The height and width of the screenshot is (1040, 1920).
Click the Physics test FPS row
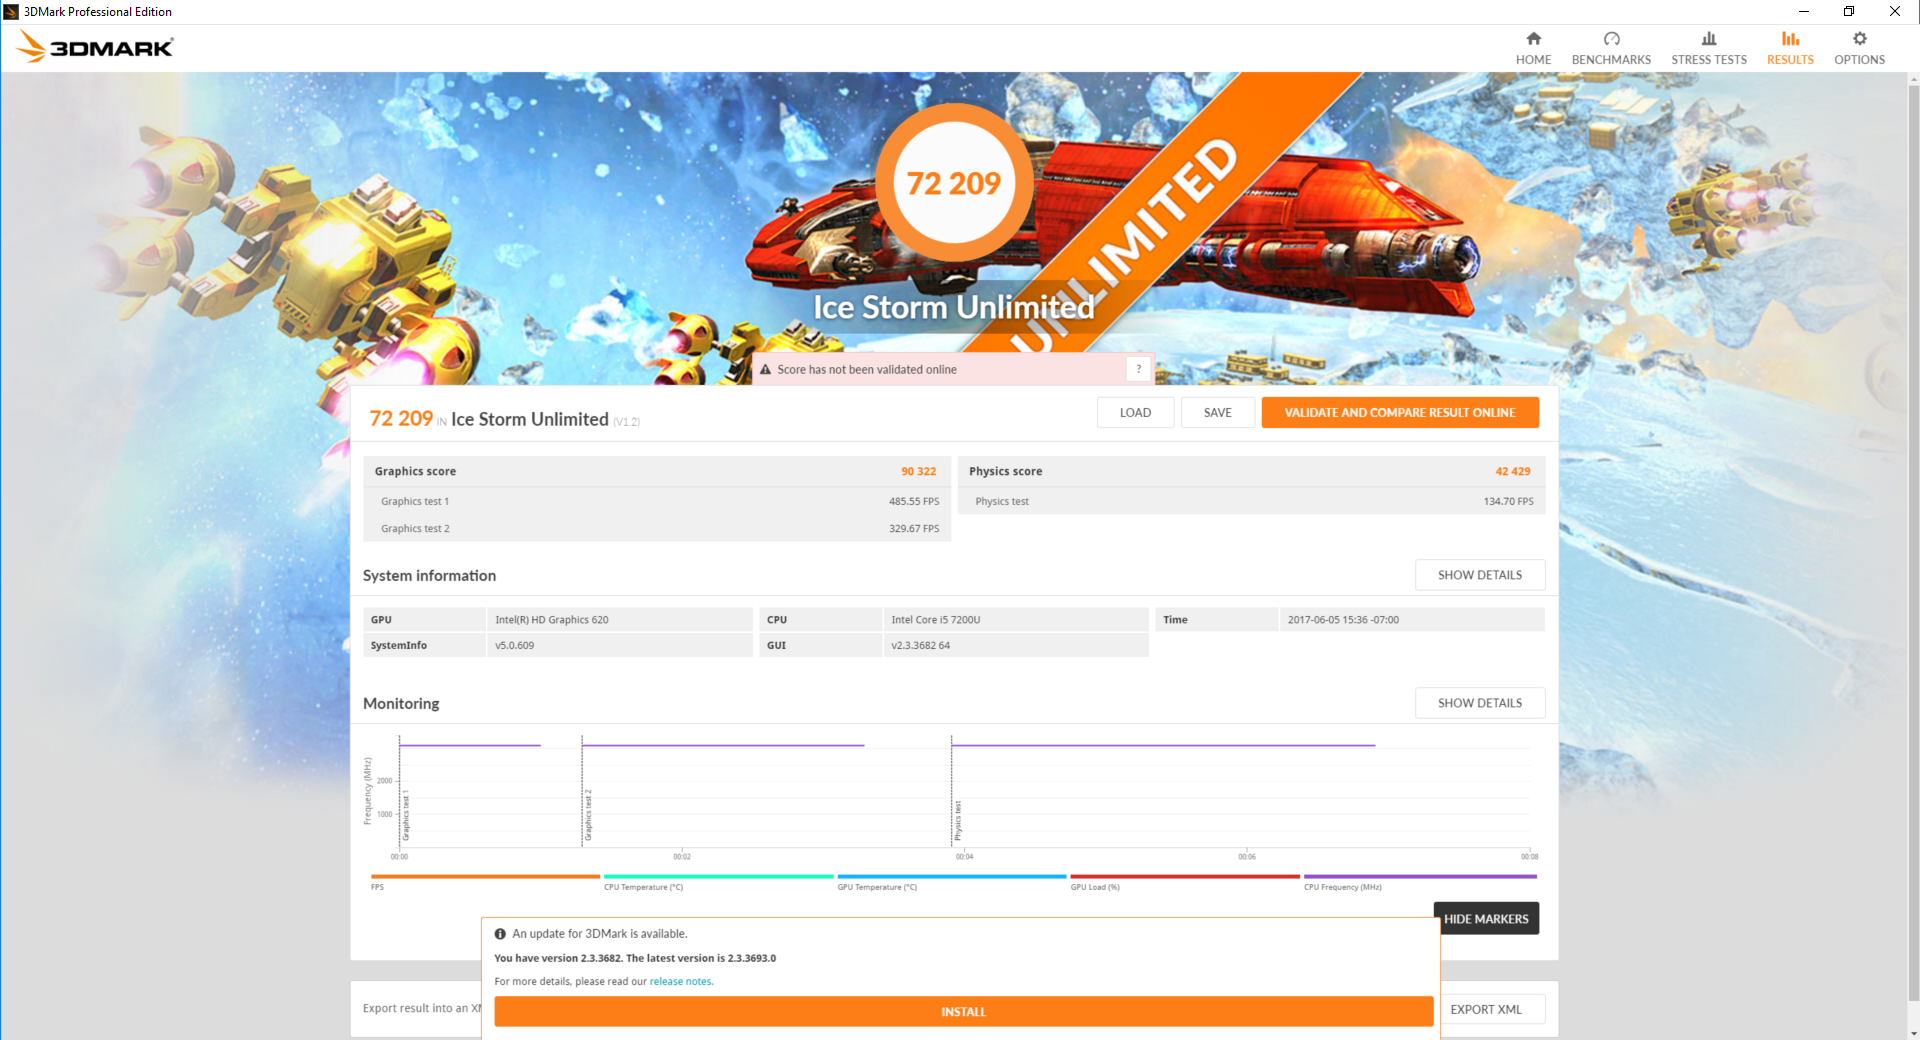tap(1252, 501)
